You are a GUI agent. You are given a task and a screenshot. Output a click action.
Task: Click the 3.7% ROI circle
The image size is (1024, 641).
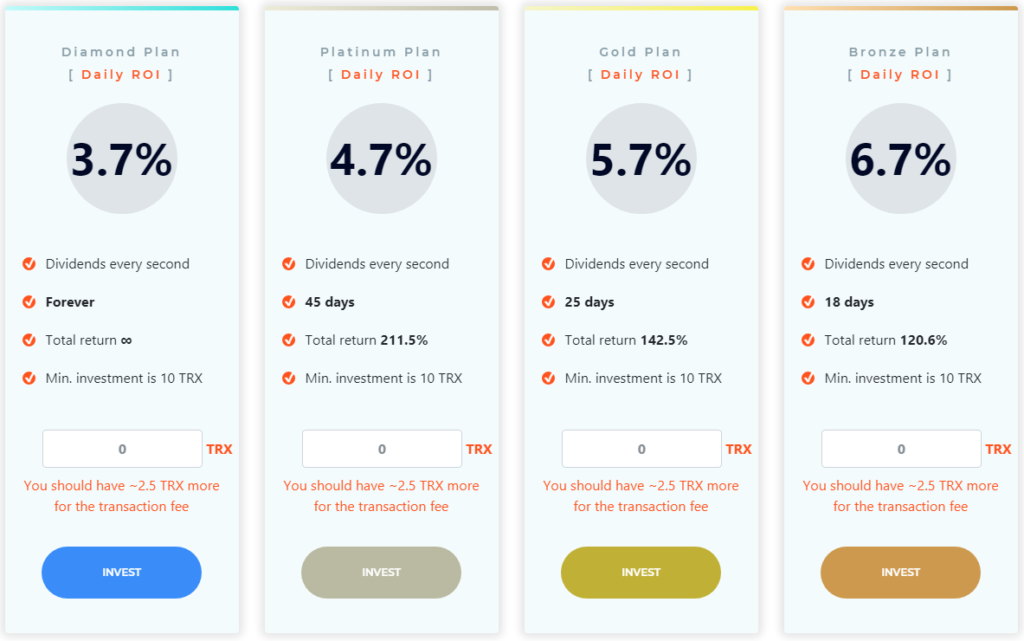121,159
